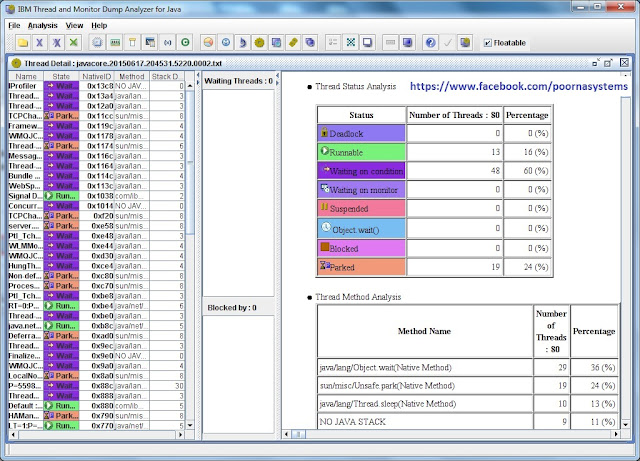The width and height of the screenshot is (640, 461).
Task: Open the File menu
Action: tap(14, 25)
